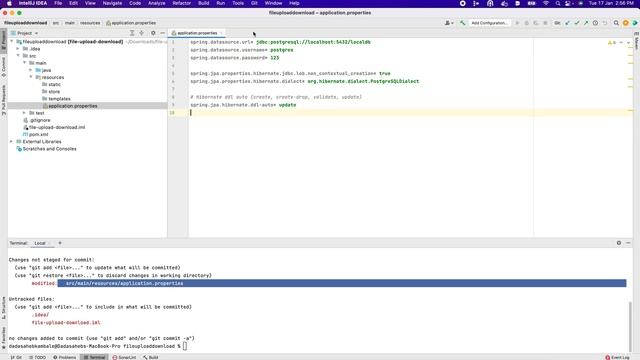Screen dimensions: 640x360
Task: Click the Stop icon in the toolbar
Action: pos(545,23)
